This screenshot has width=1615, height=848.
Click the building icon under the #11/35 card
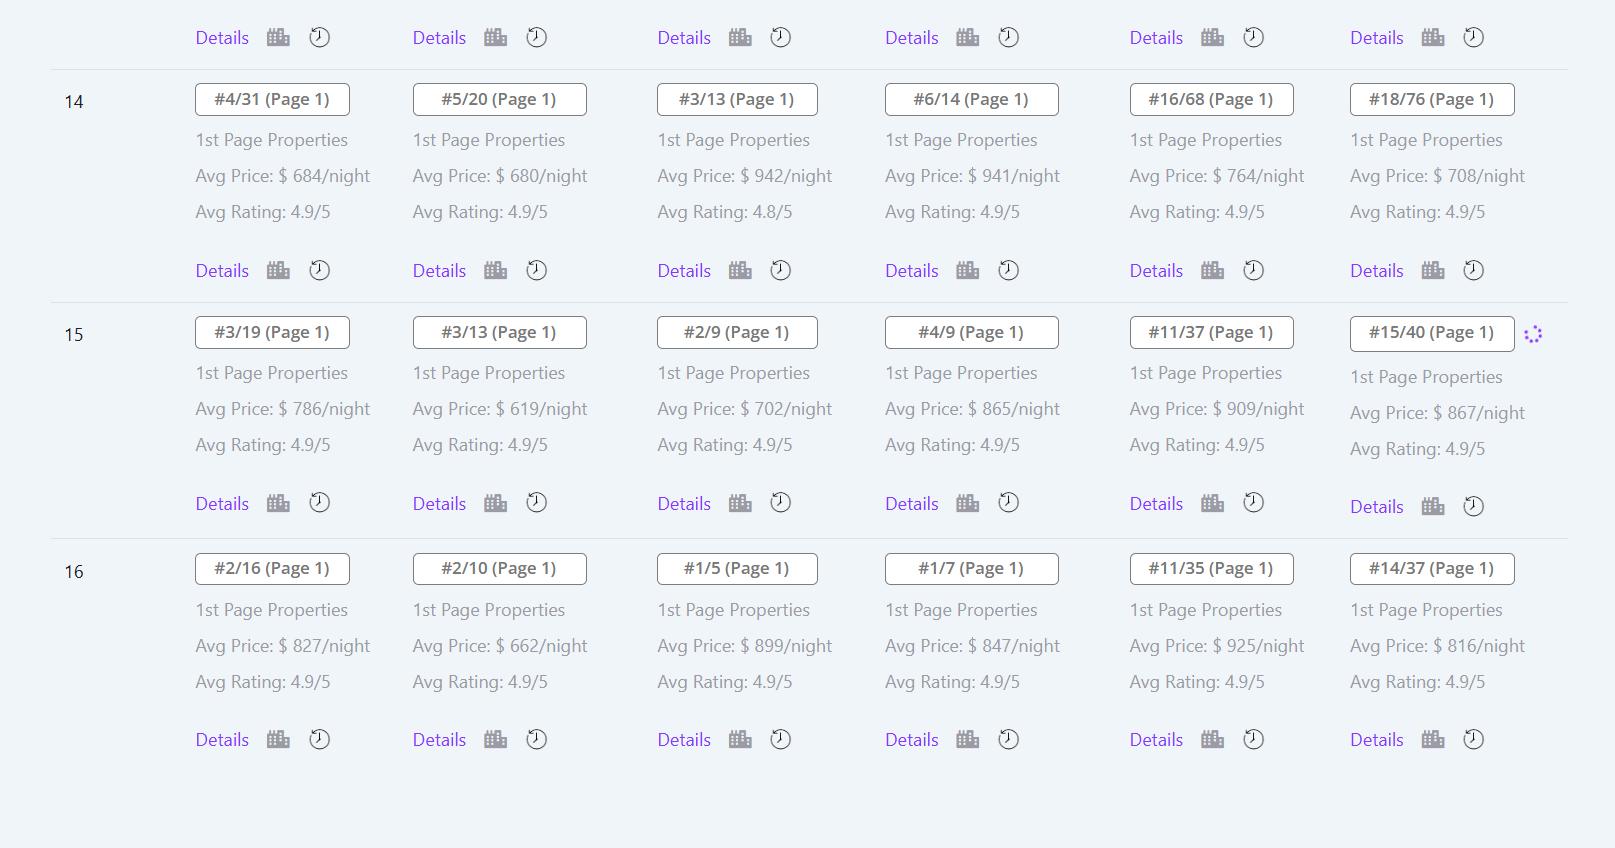(1213, 739)
